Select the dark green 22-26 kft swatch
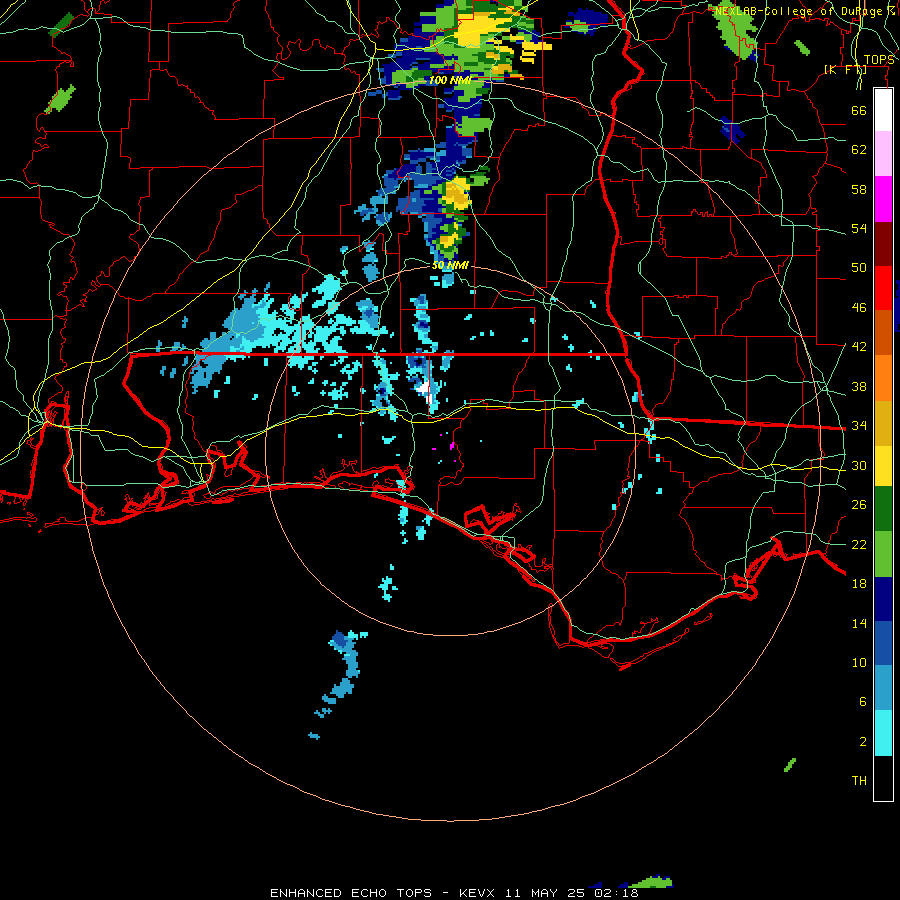The width and height of the screenshot is (900, 900). click(x=883, y=509)
